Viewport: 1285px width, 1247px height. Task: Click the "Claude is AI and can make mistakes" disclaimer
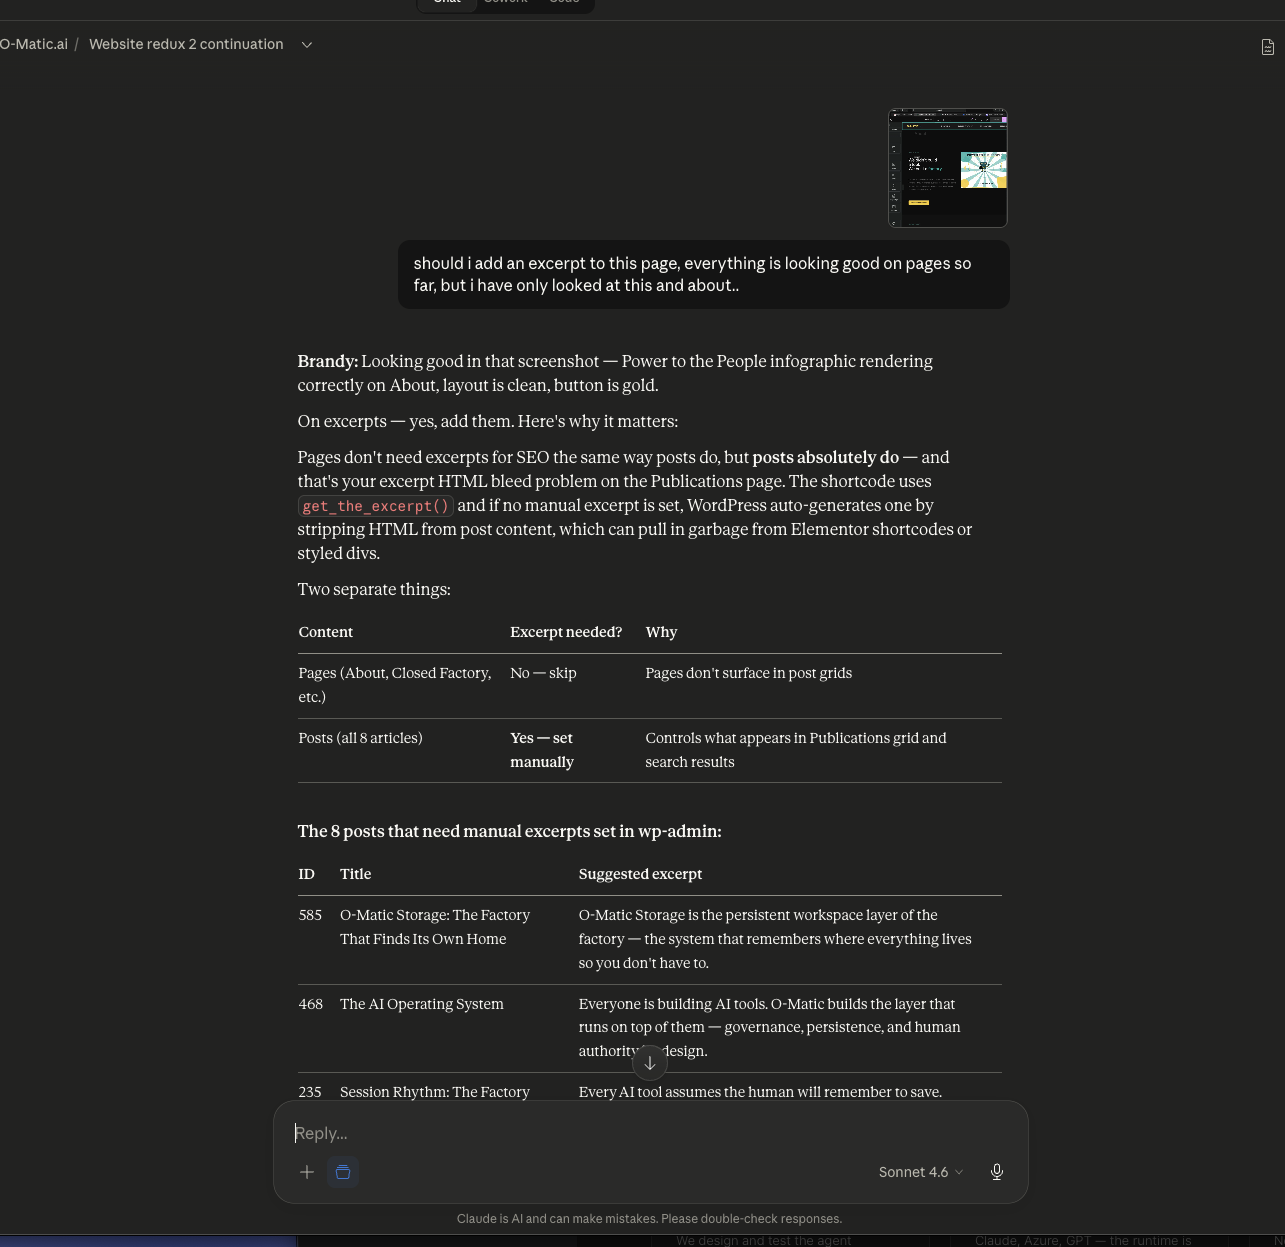[650, 1219]
